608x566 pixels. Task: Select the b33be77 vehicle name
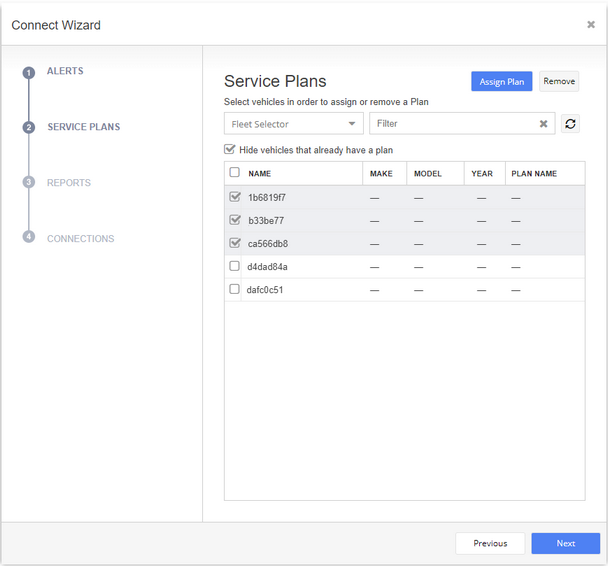pyautogui.click(x=266, y=221)
